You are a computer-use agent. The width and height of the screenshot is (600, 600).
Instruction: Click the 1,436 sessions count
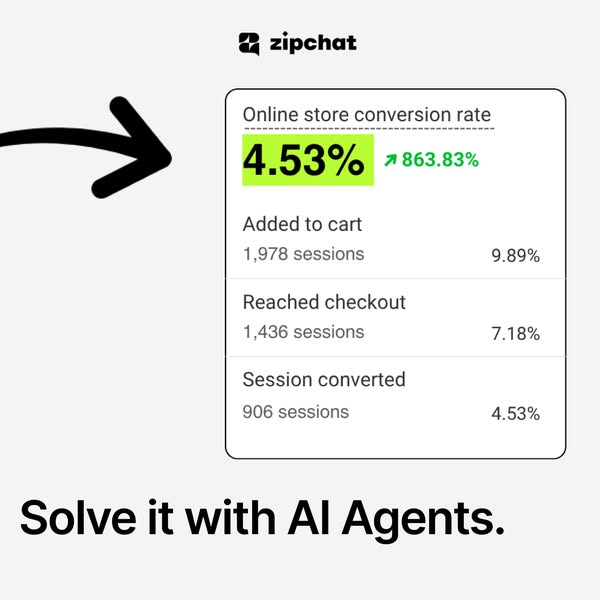[303, 332]
